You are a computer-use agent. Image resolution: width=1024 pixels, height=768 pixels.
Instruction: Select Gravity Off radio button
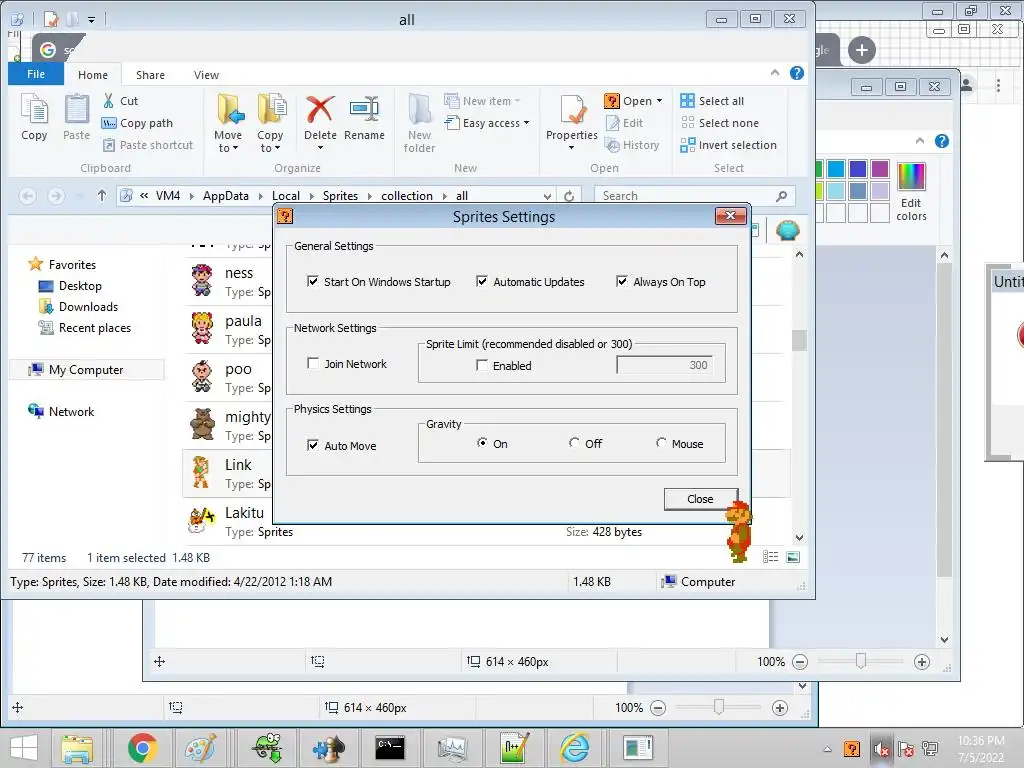point(573,443)
